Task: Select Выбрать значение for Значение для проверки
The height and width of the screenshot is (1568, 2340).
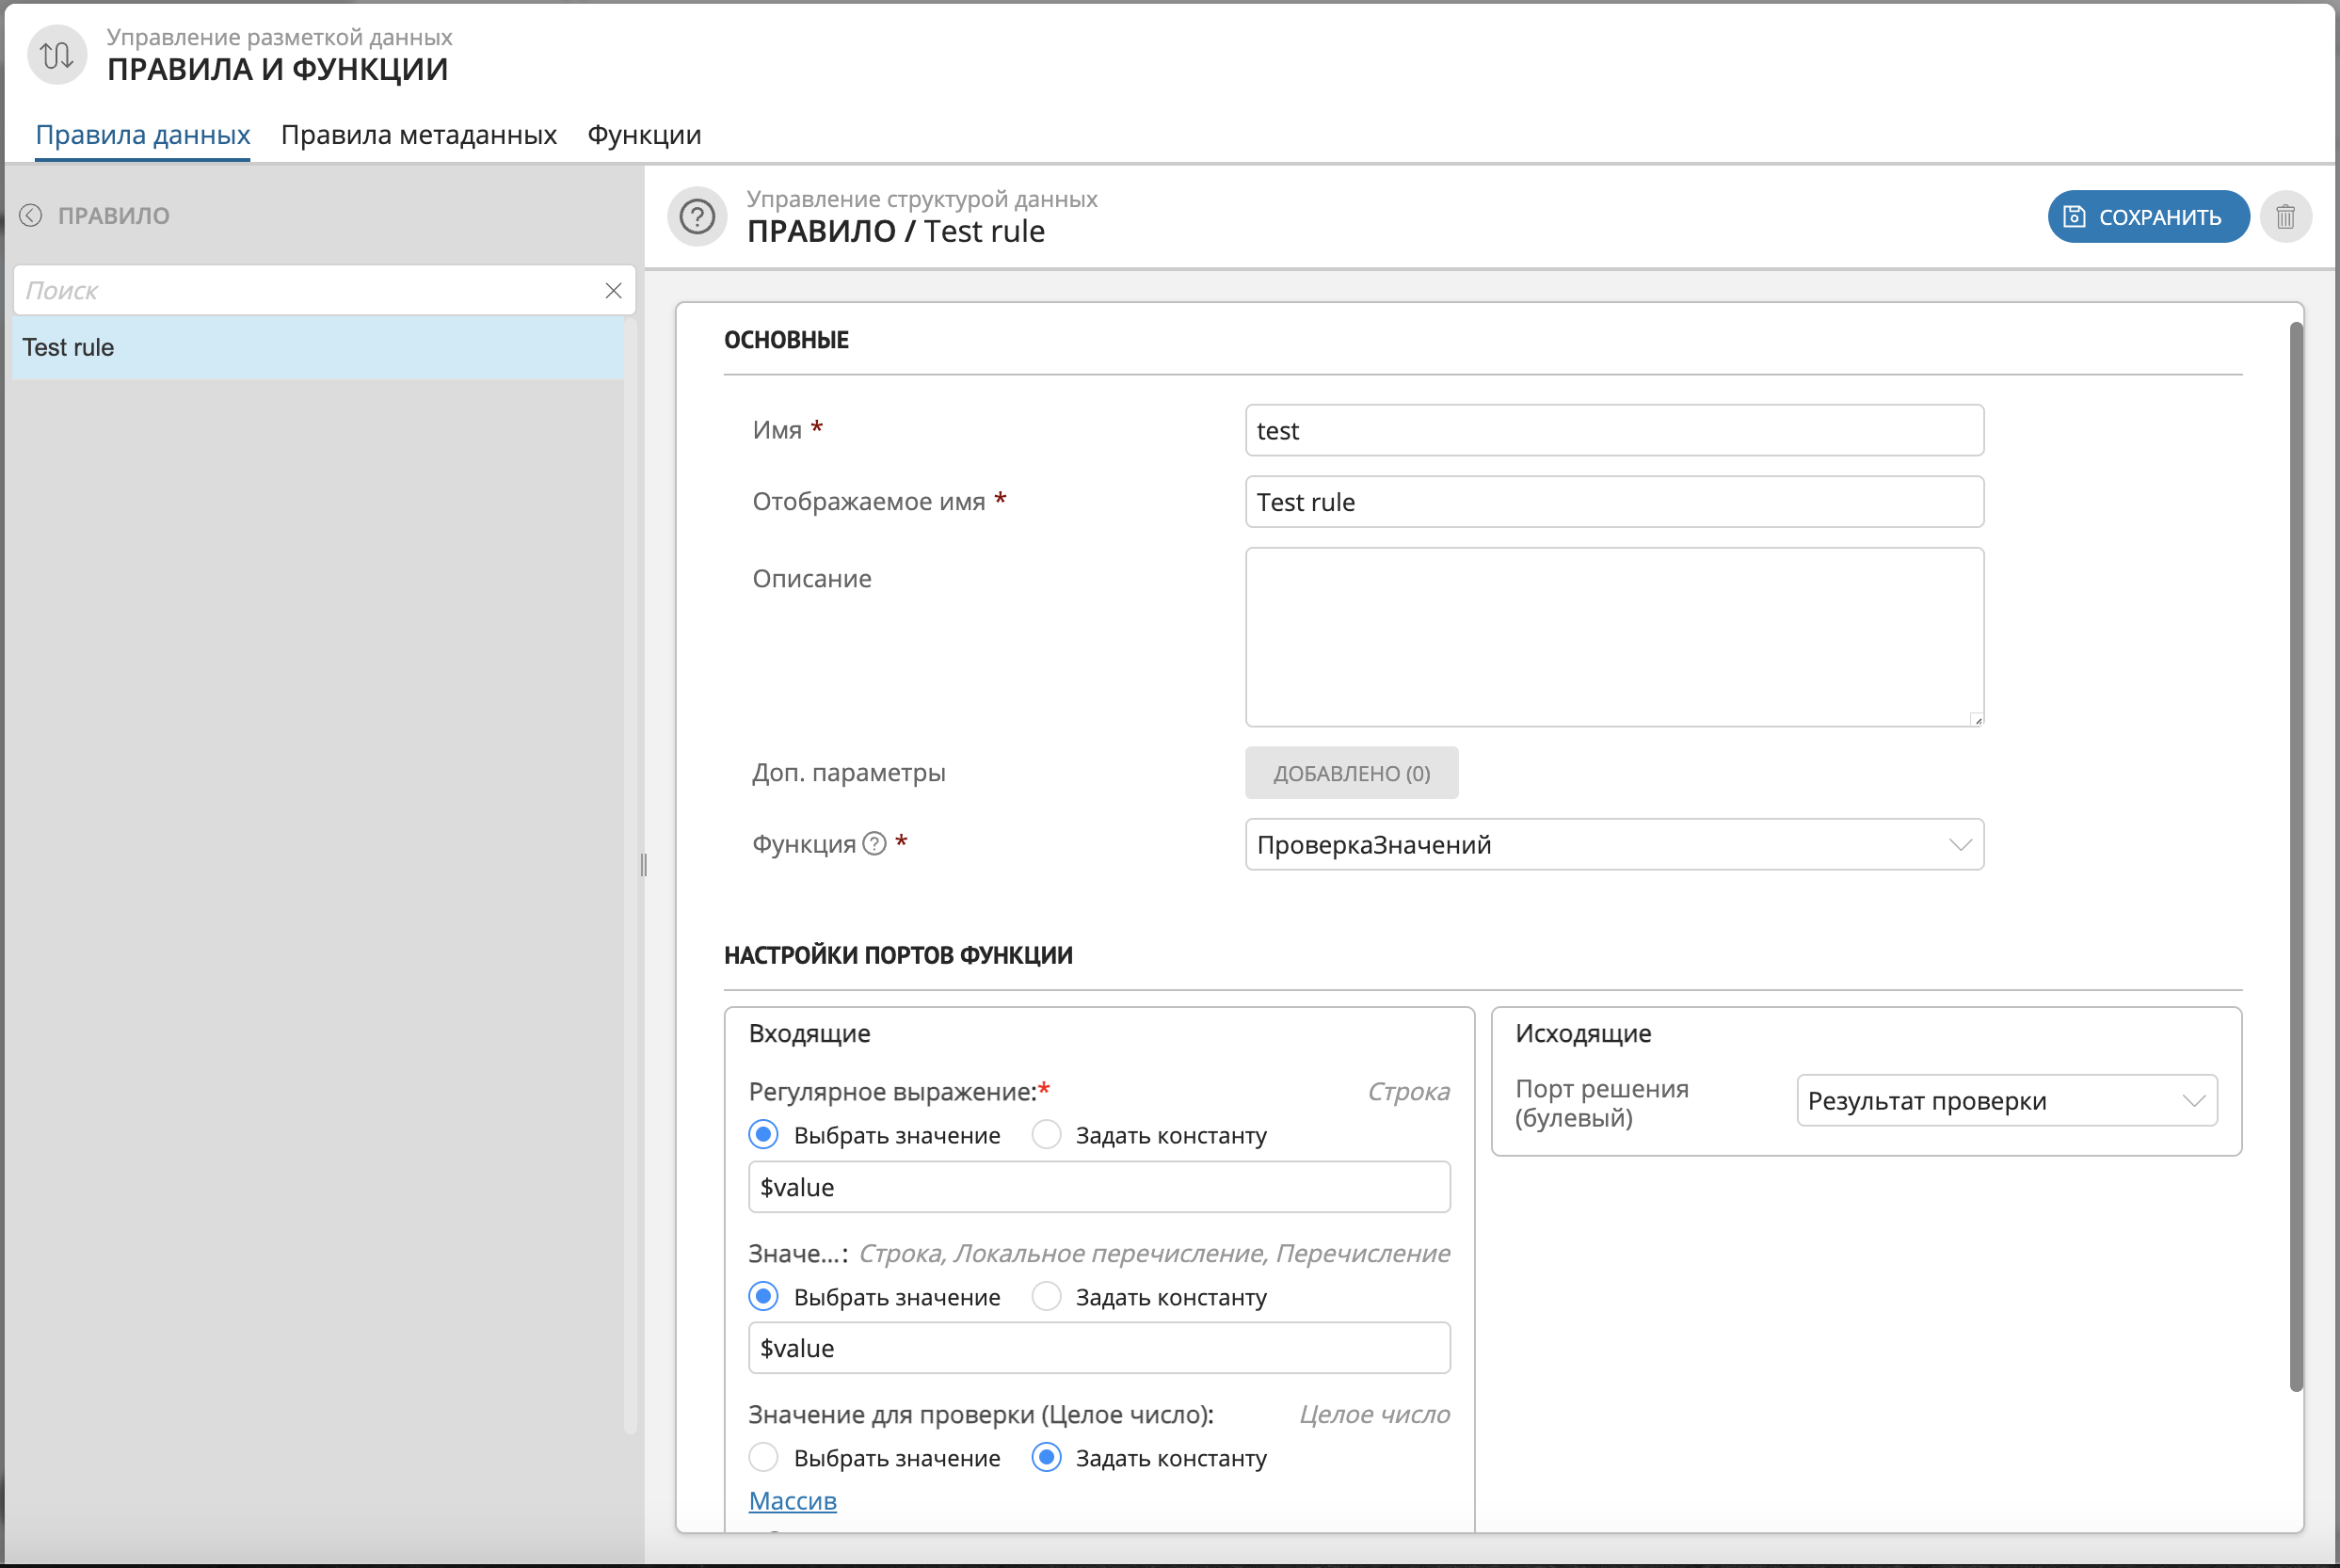Action: [764, 1458]
